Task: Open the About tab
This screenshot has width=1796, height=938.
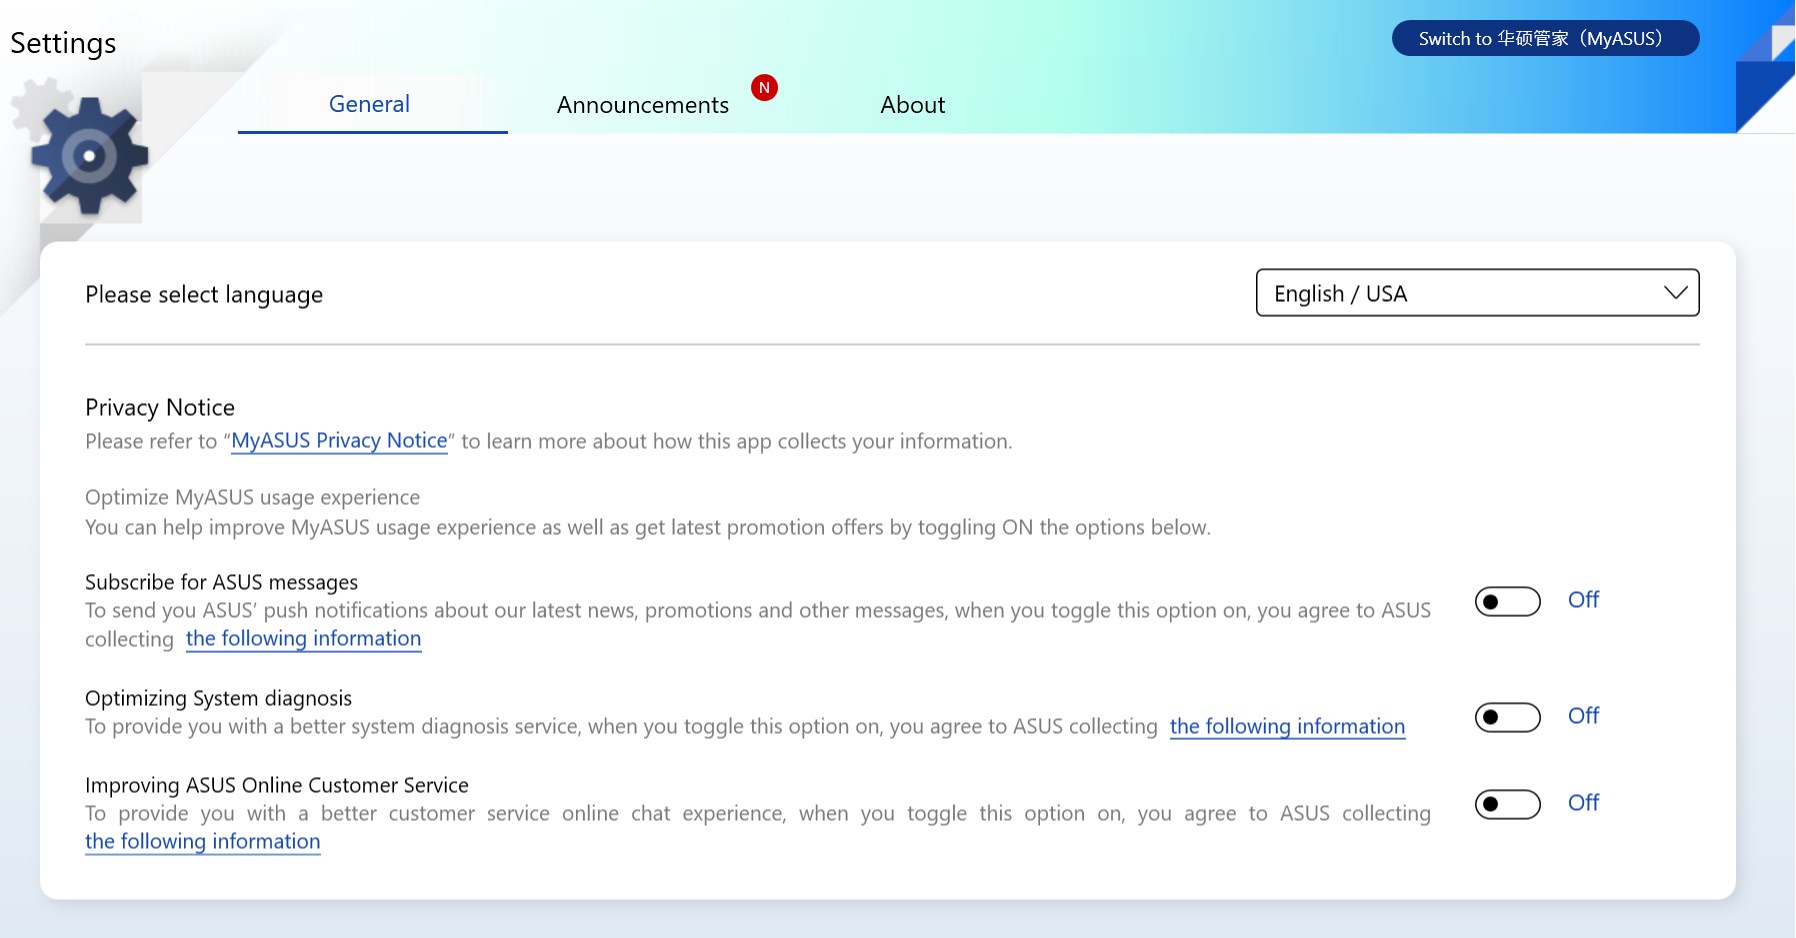Action: 913,105
